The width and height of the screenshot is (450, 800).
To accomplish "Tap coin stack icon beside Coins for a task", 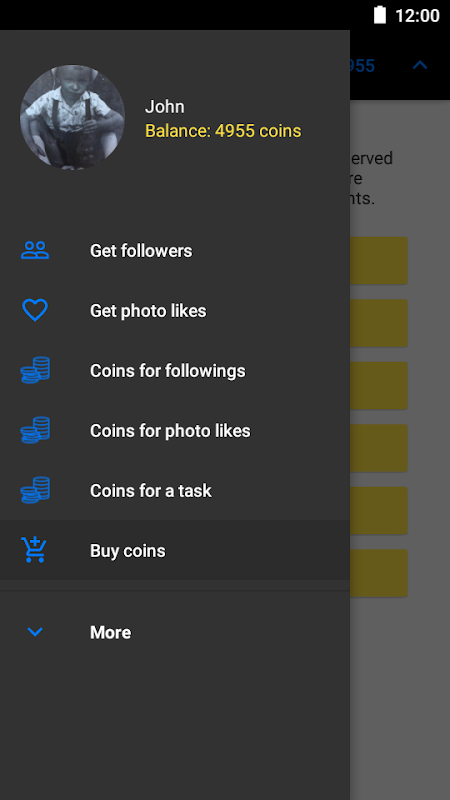I will pos(35,490).
